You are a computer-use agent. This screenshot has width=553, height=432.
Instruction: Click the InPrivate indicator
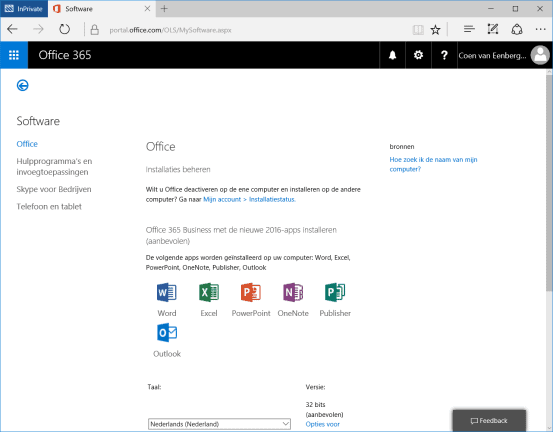point(24,9)
